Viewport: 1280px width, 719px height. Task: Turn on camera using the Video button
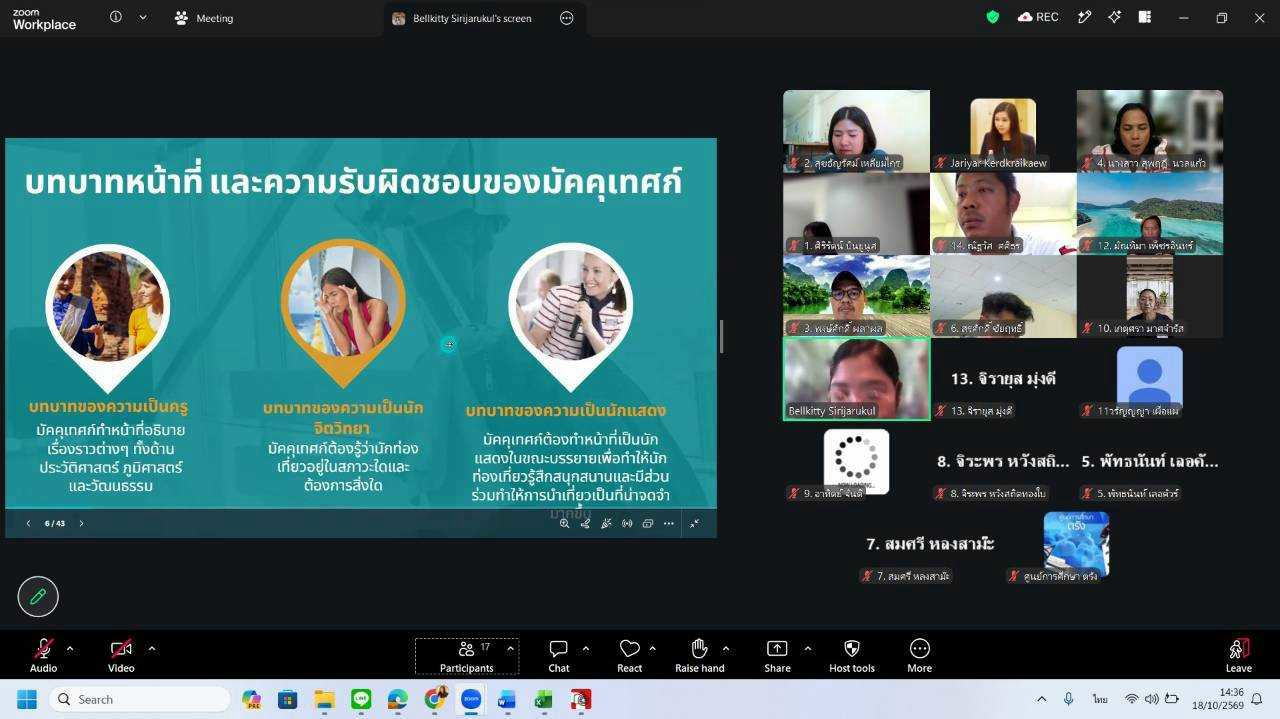click(121, 655)
